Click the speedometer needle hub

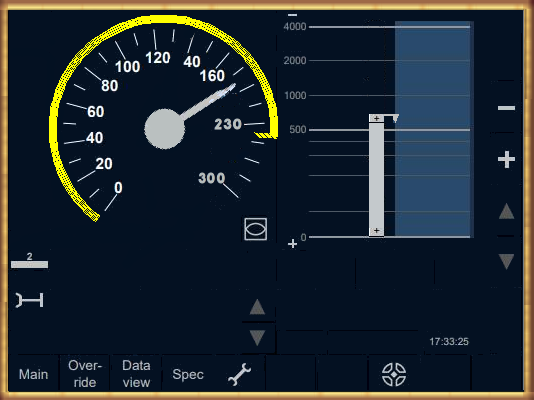click(164, 129)
